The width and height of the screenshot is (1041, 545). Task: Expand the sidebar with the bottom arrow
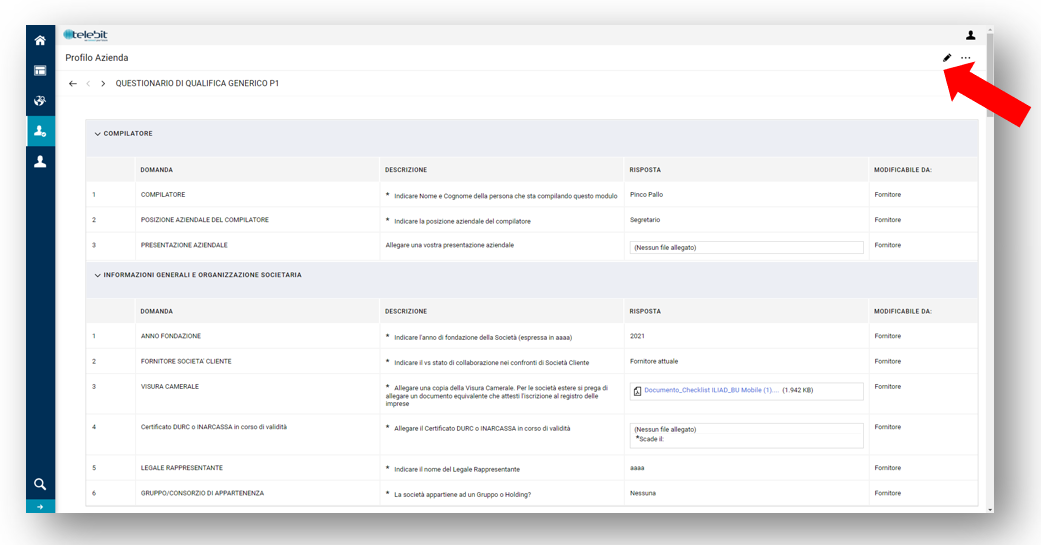[40, 507]
